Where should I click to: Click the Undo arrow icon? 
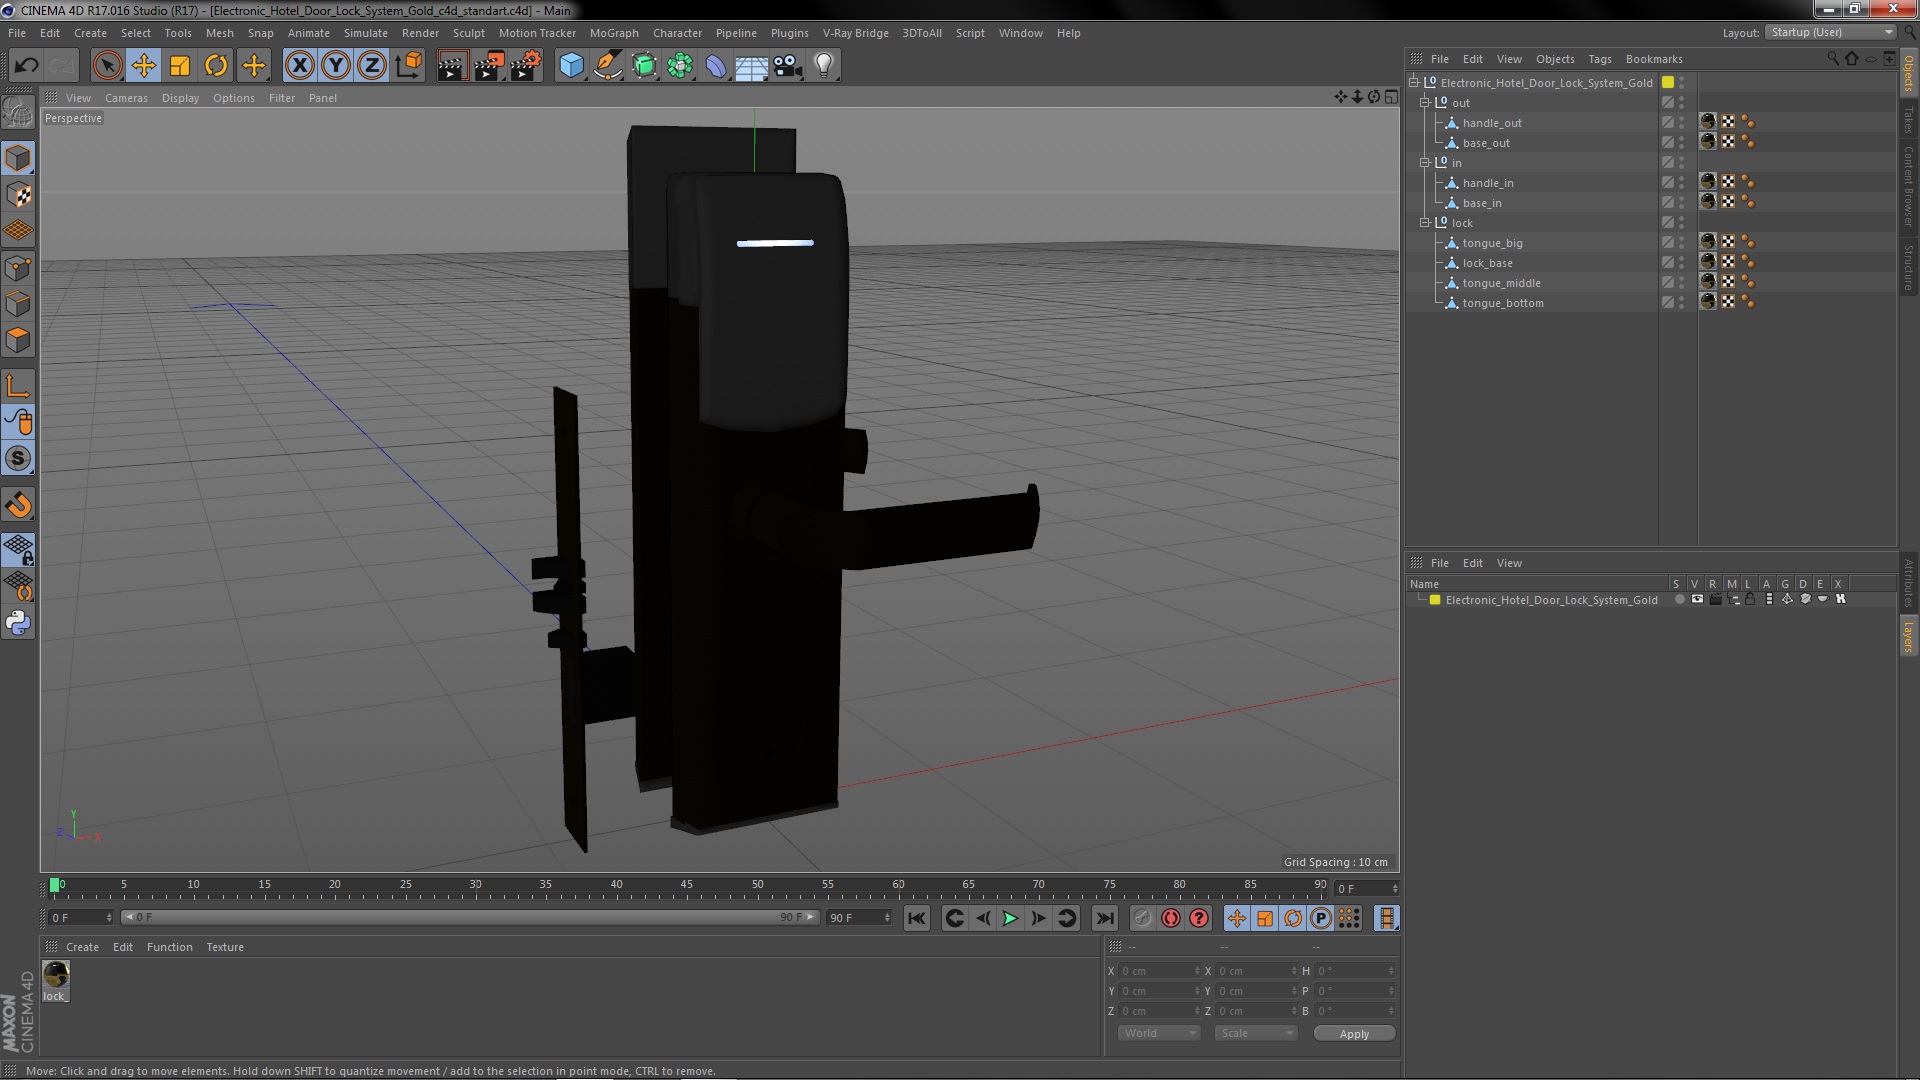[26, 66]
